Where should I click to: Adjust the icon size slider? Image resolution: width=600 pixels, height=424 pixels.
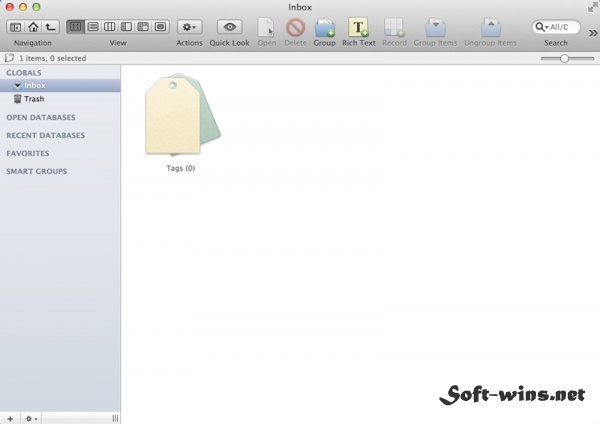click(564, 59)
